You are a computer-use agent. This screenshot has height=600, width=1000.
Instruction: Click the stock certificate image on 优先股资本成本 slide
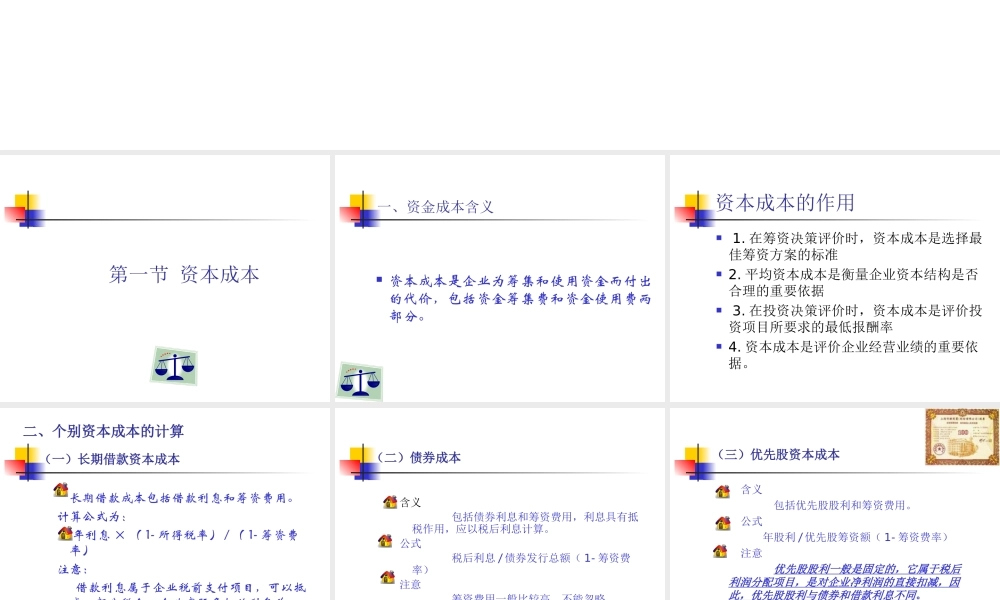961,437
